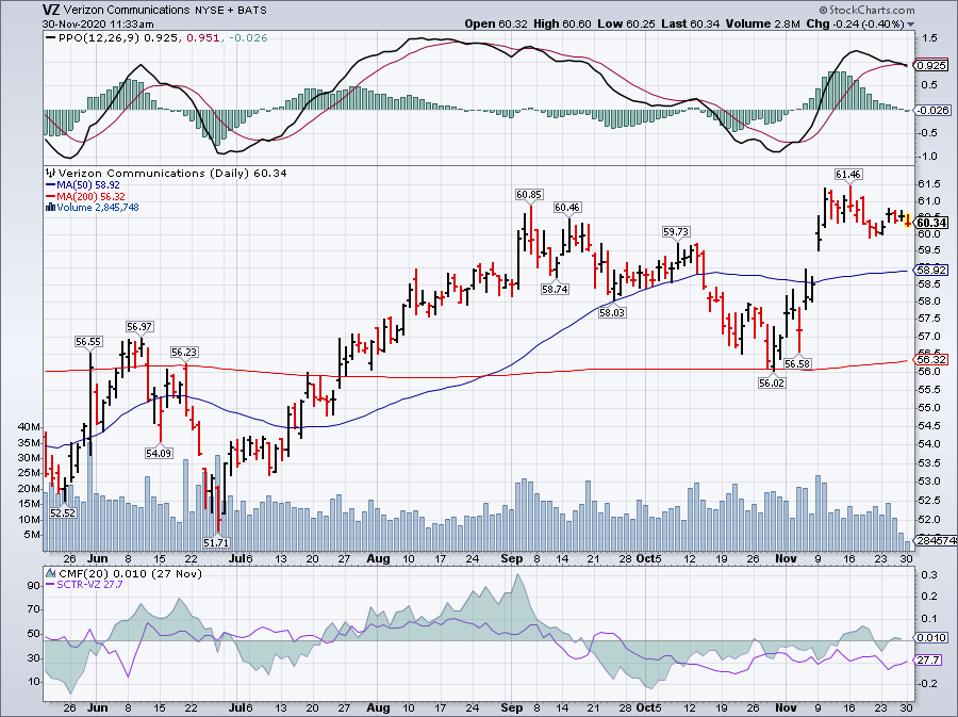Viewport: 958px width, 717px height.
Task: Click the volume bars icon beside Volume 2,845,748
Action: click(x=51, y=208)
